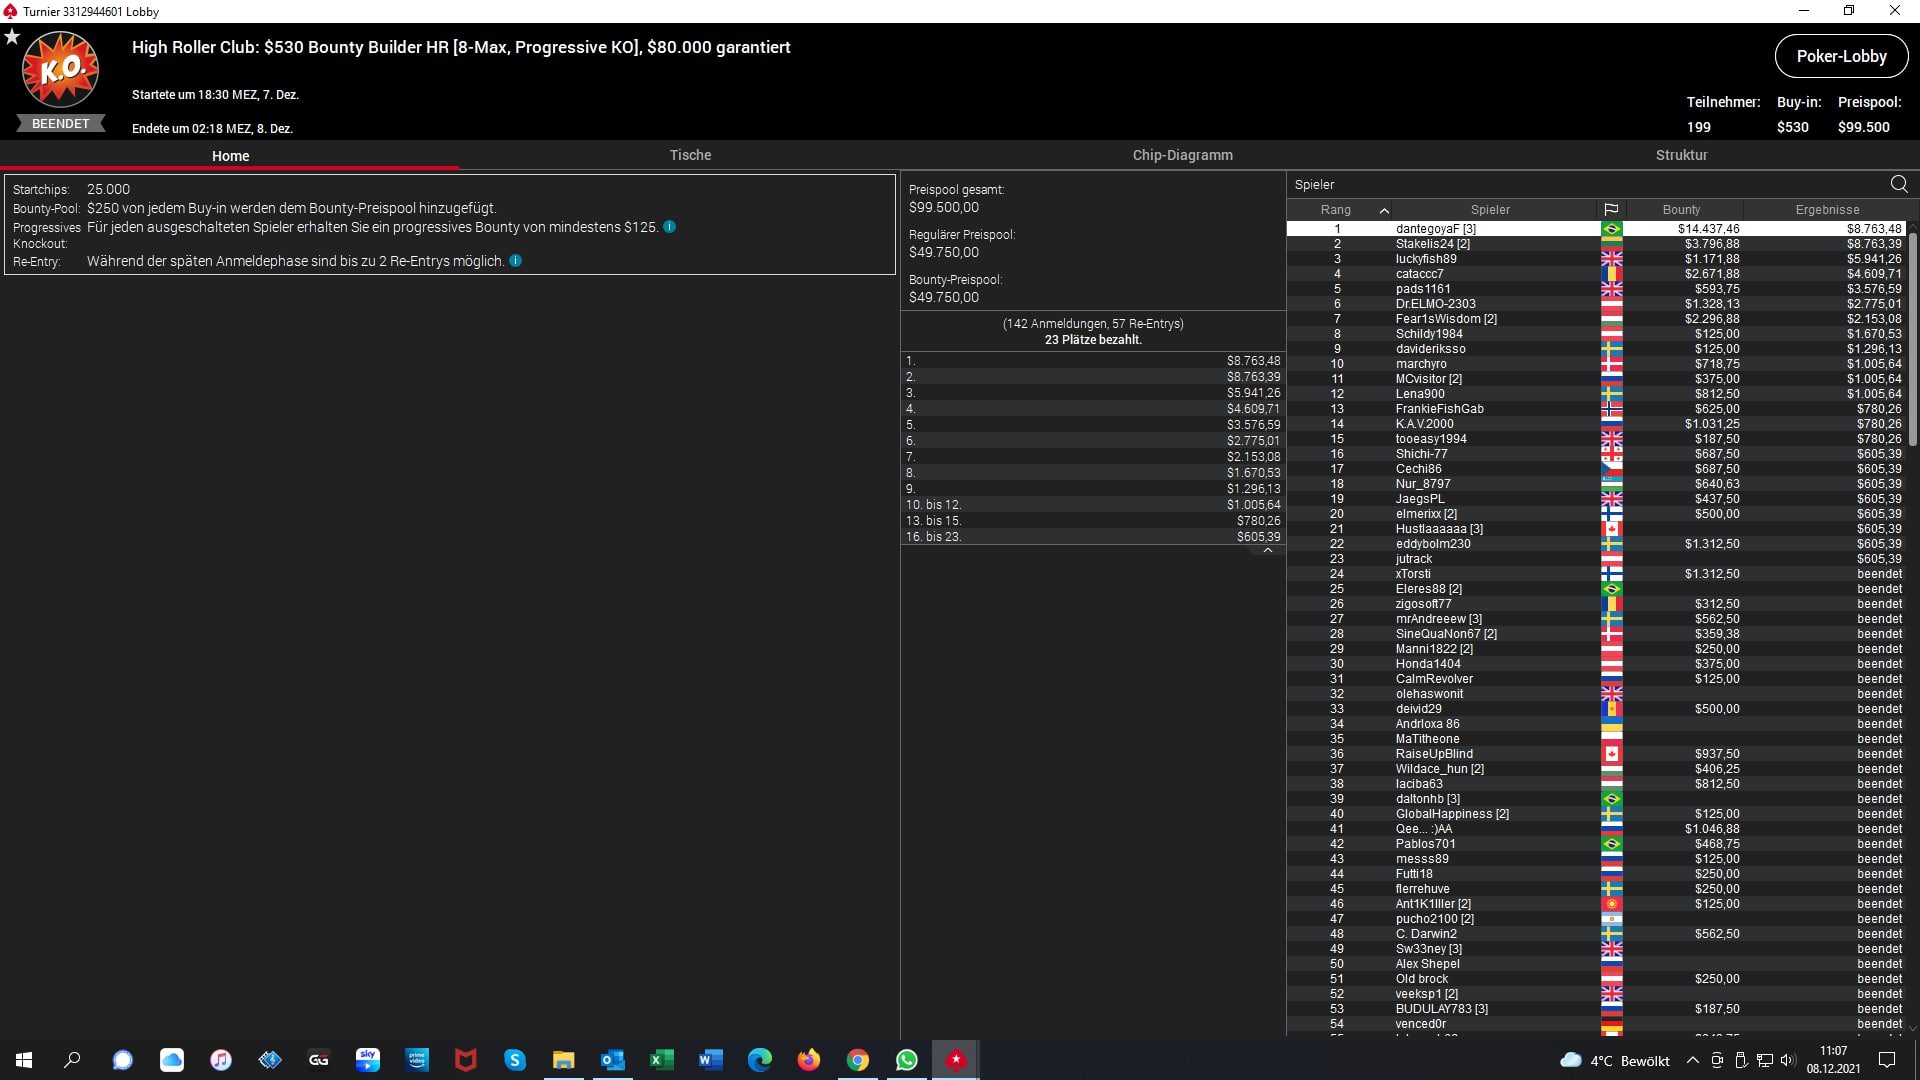Sort players by Rang column
Screen dimensions: 1920x1080
pyautogui.click(x=1336, y=210)
